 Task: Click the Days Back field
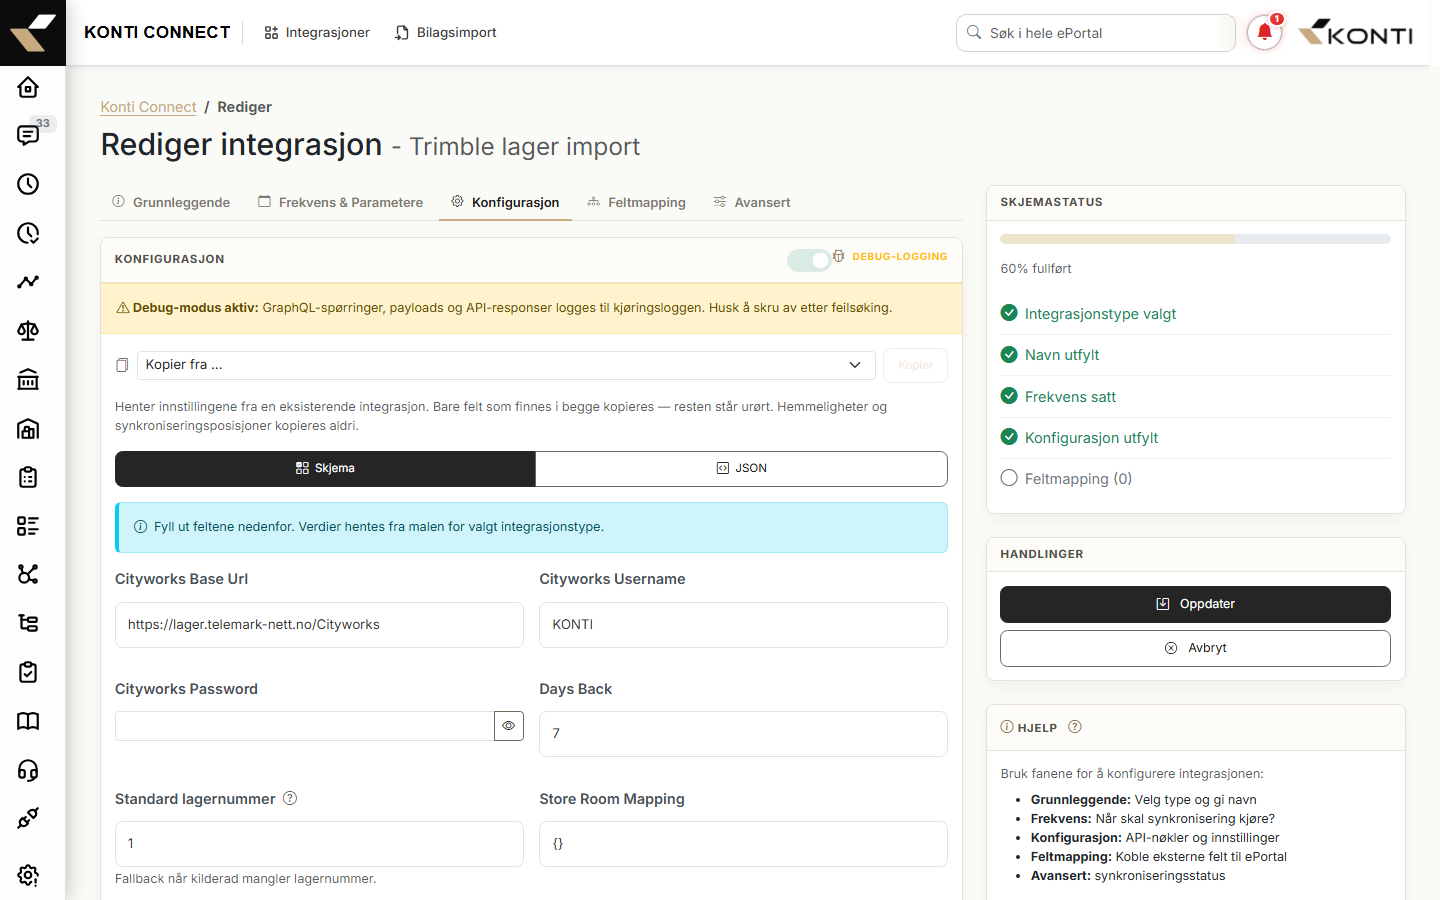(x=743, y=734)
